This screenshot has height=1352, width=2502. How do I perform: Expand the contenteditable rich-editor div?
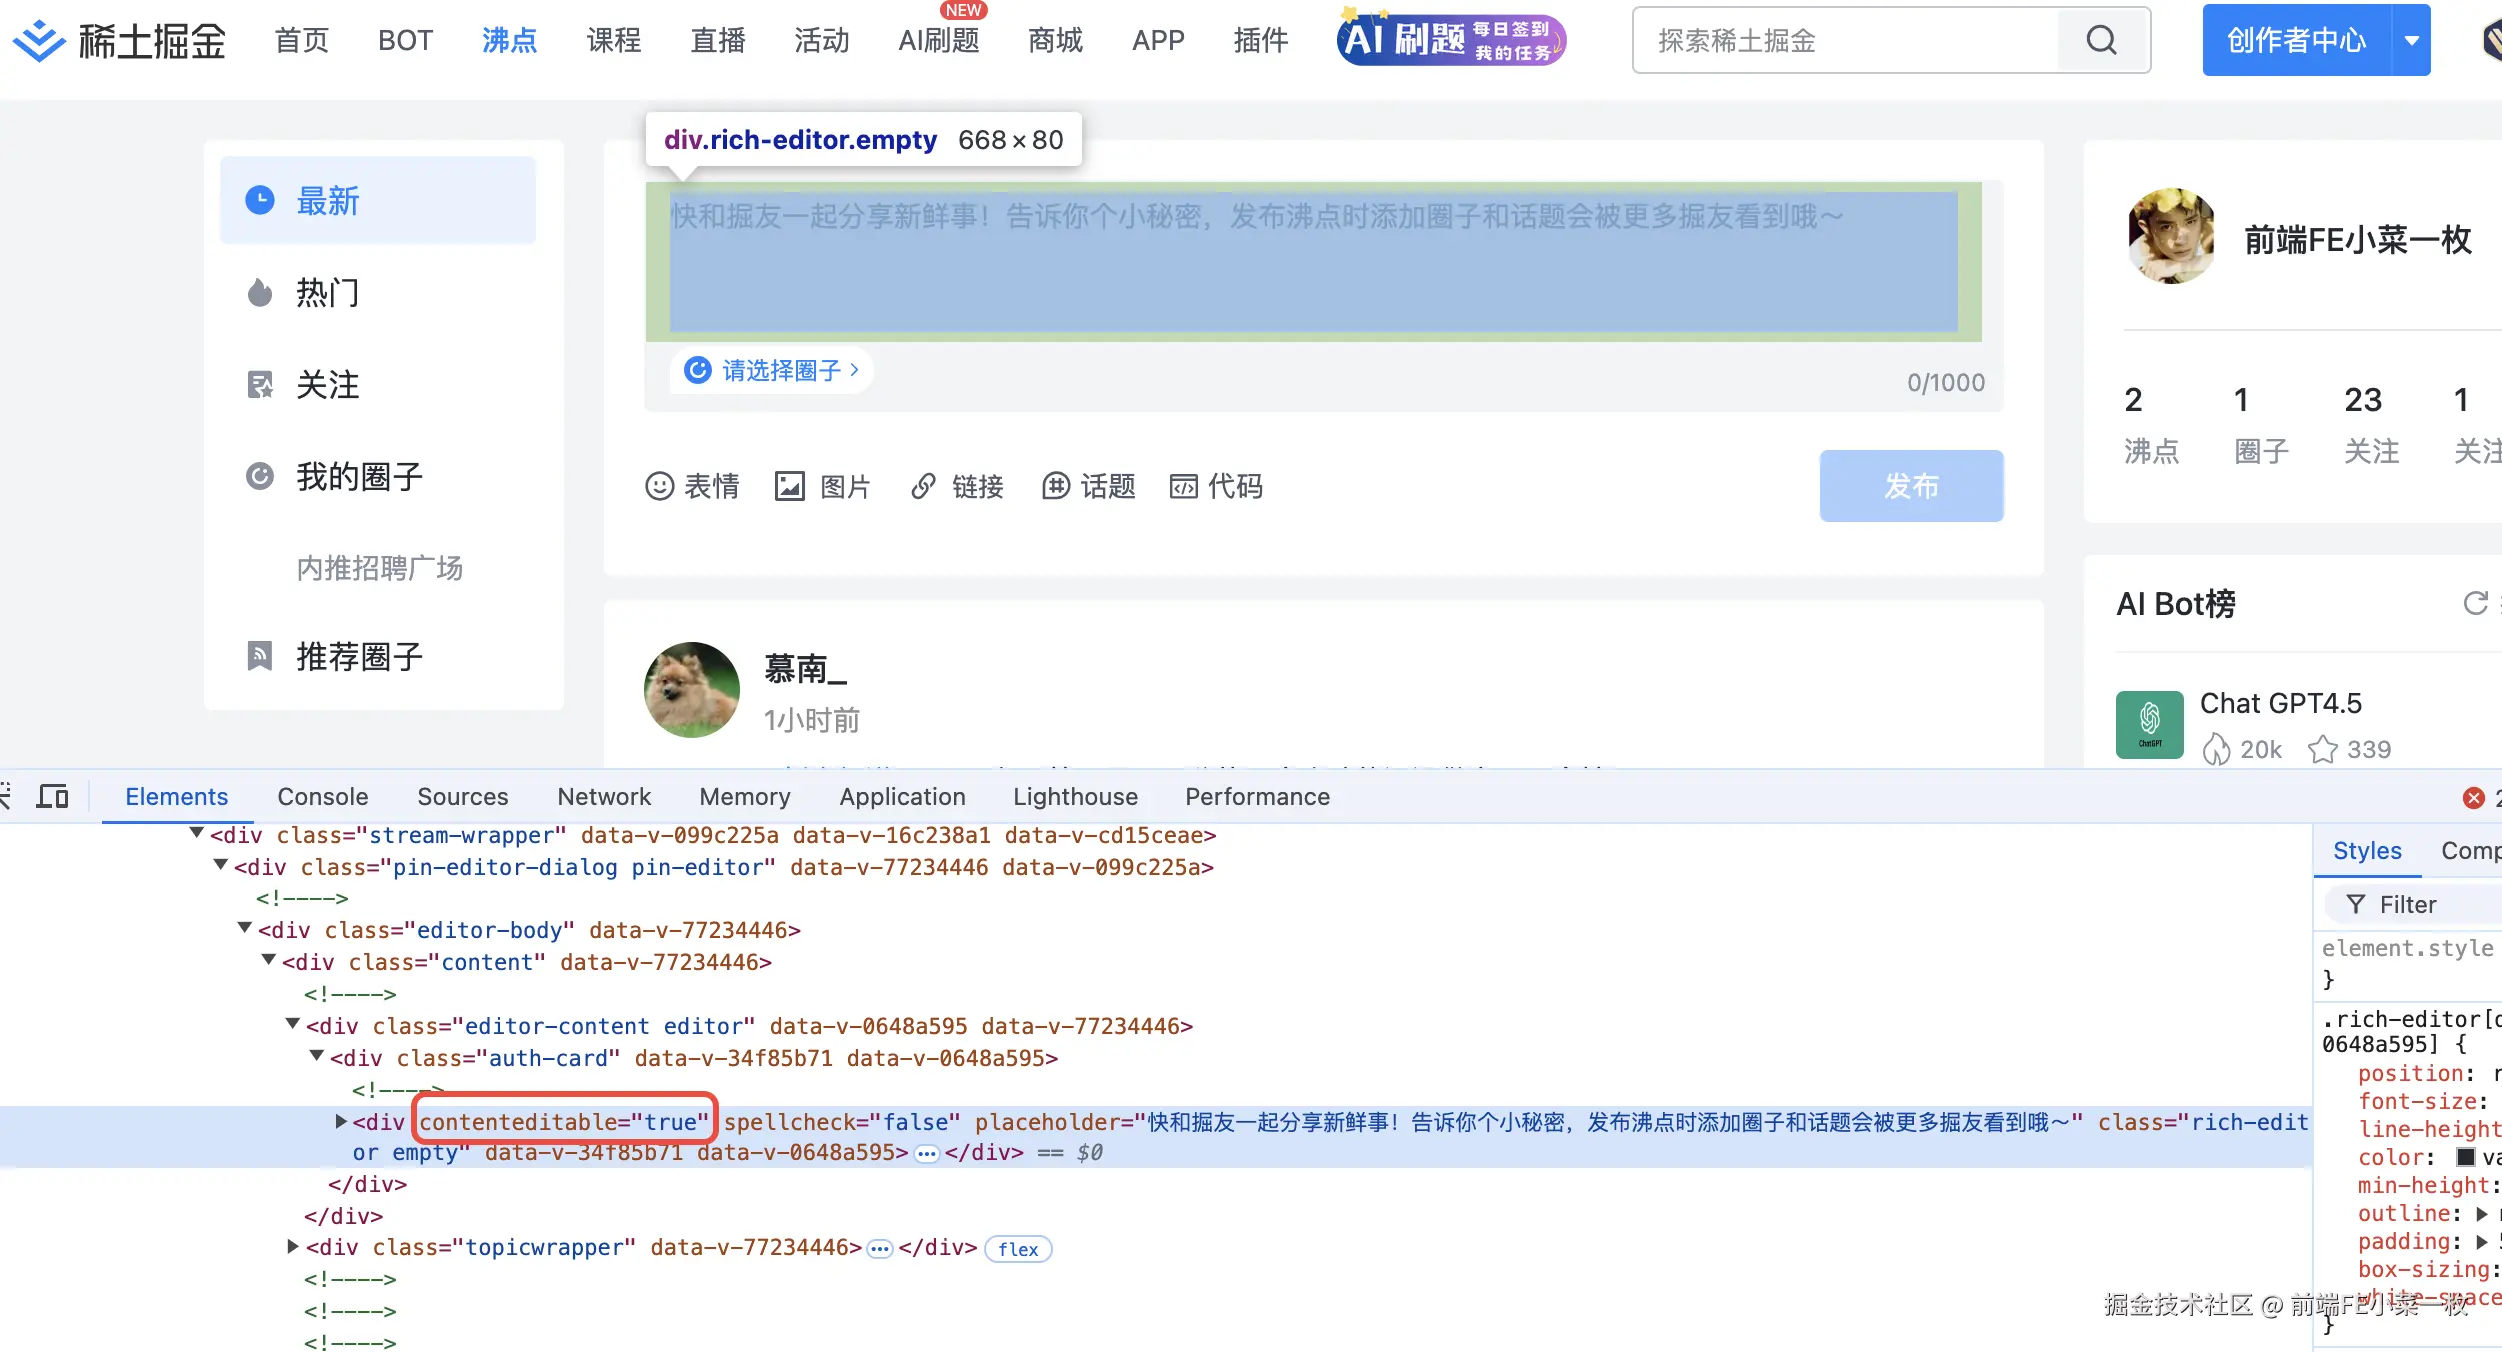tap(340, 1122)
